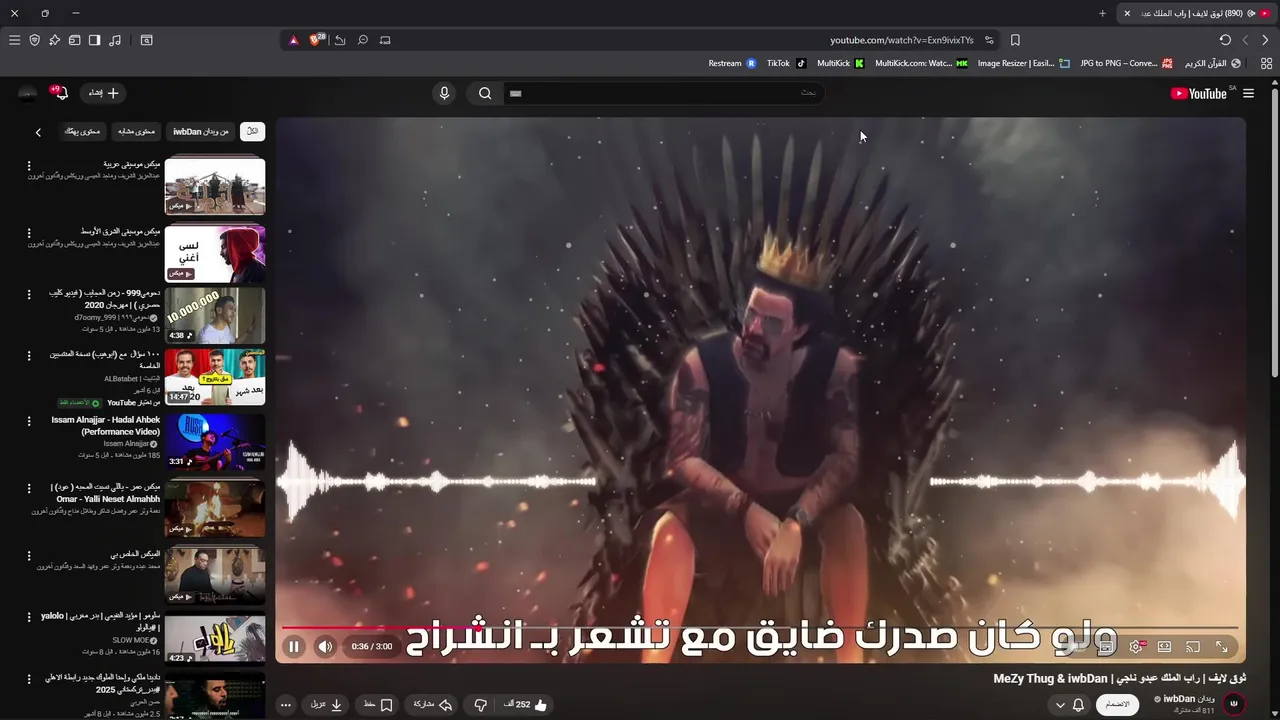Open options for Omar - Yalli Neset Almahbh mix
1280x720 pixels.
coord(29,489)
